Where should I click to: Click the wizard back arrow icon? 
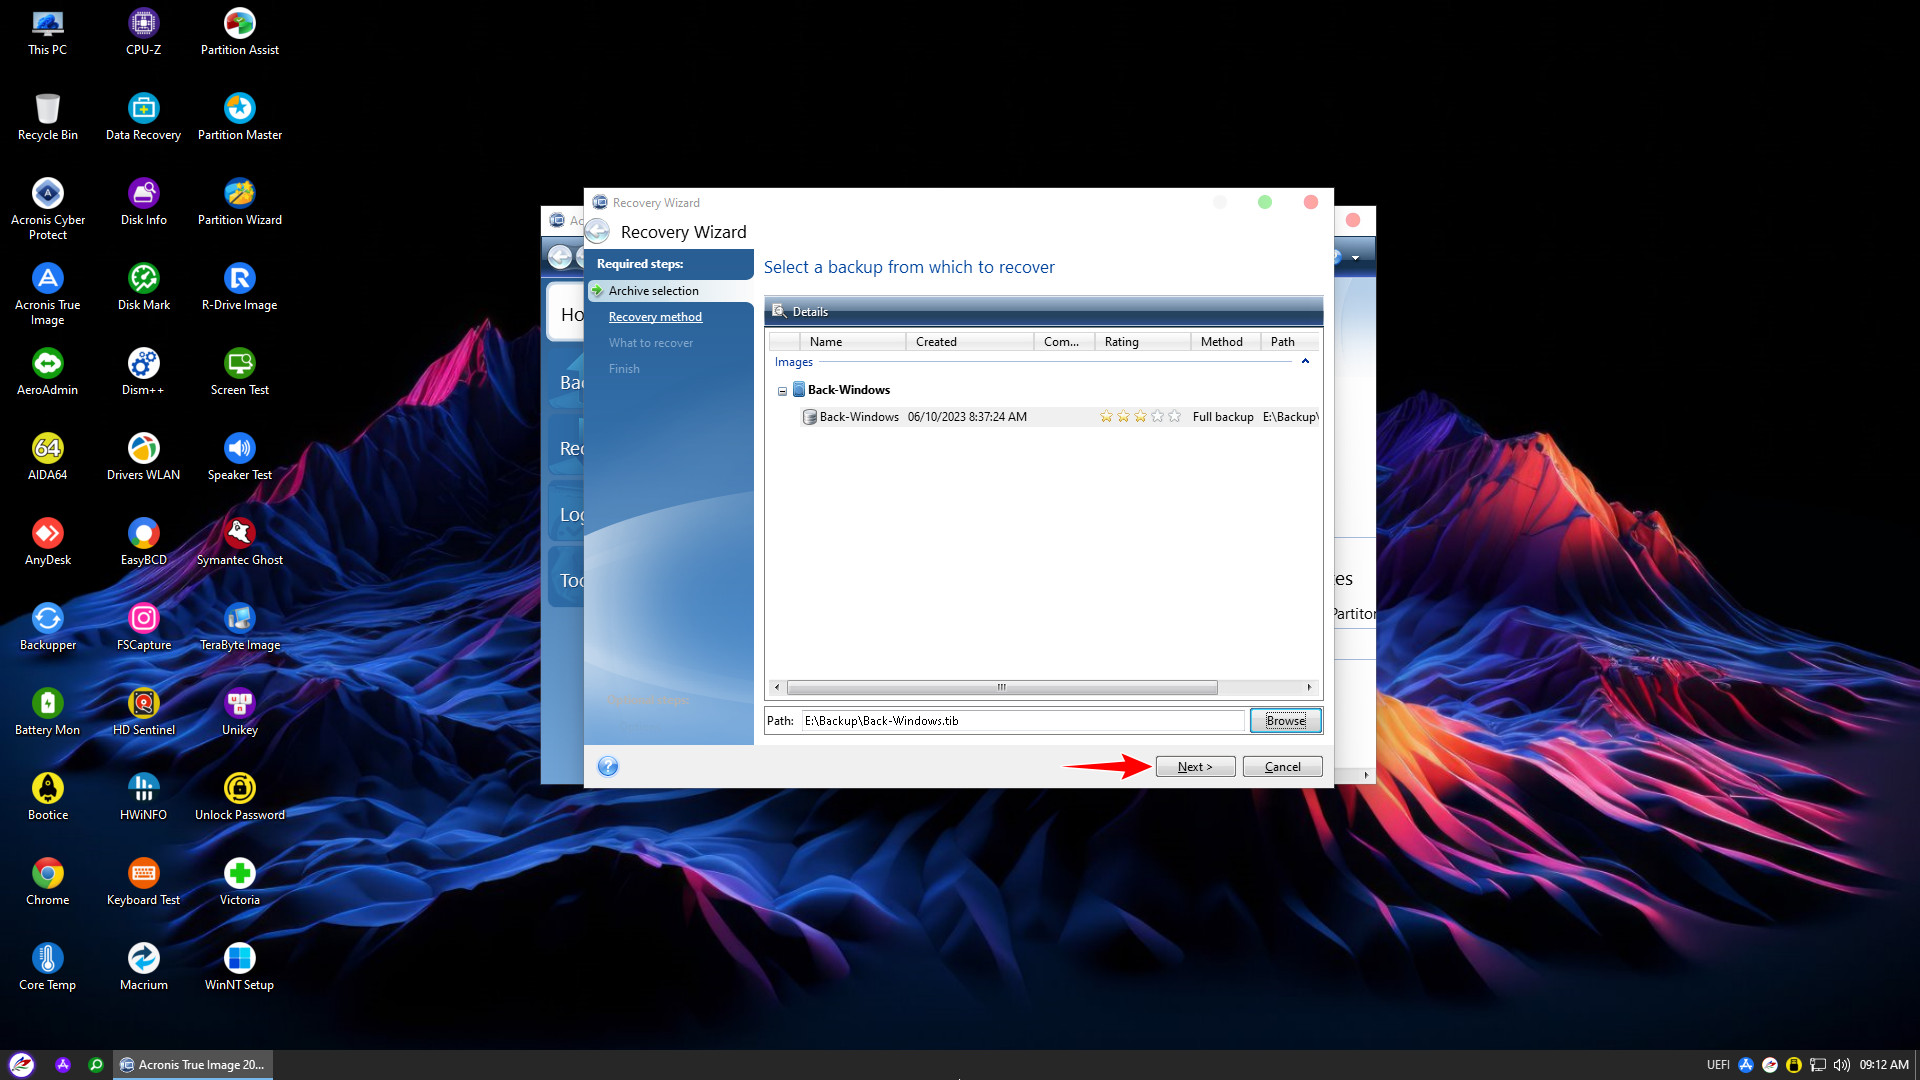[x=598, y=232]
